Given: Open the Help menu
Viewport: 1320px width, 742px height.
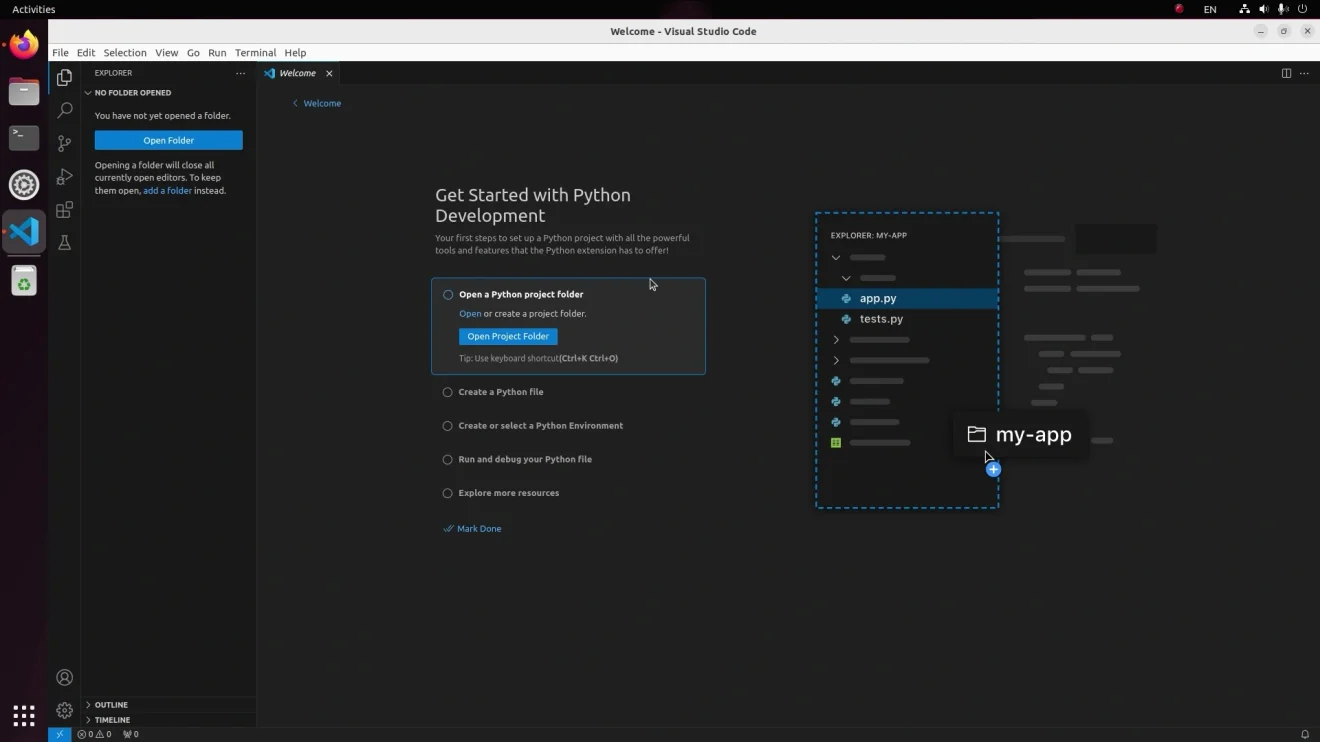Looking at the screenshot, I should tap(295, 53).
